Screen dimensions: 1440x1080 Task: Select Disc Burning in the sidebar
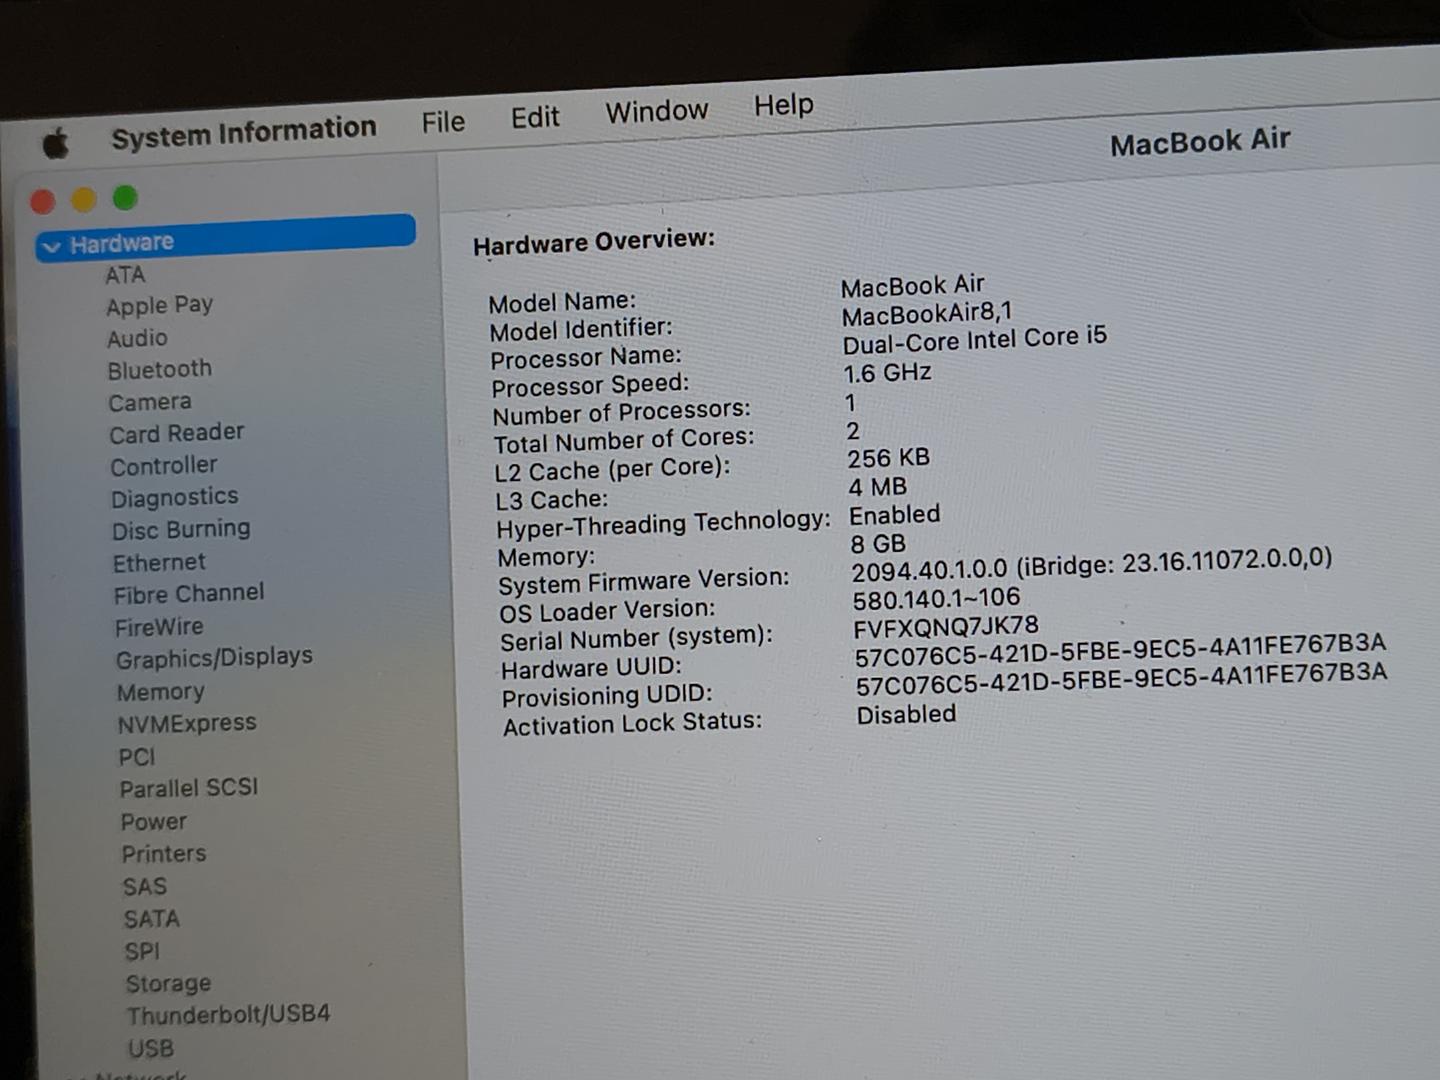(x=181, y=530)
